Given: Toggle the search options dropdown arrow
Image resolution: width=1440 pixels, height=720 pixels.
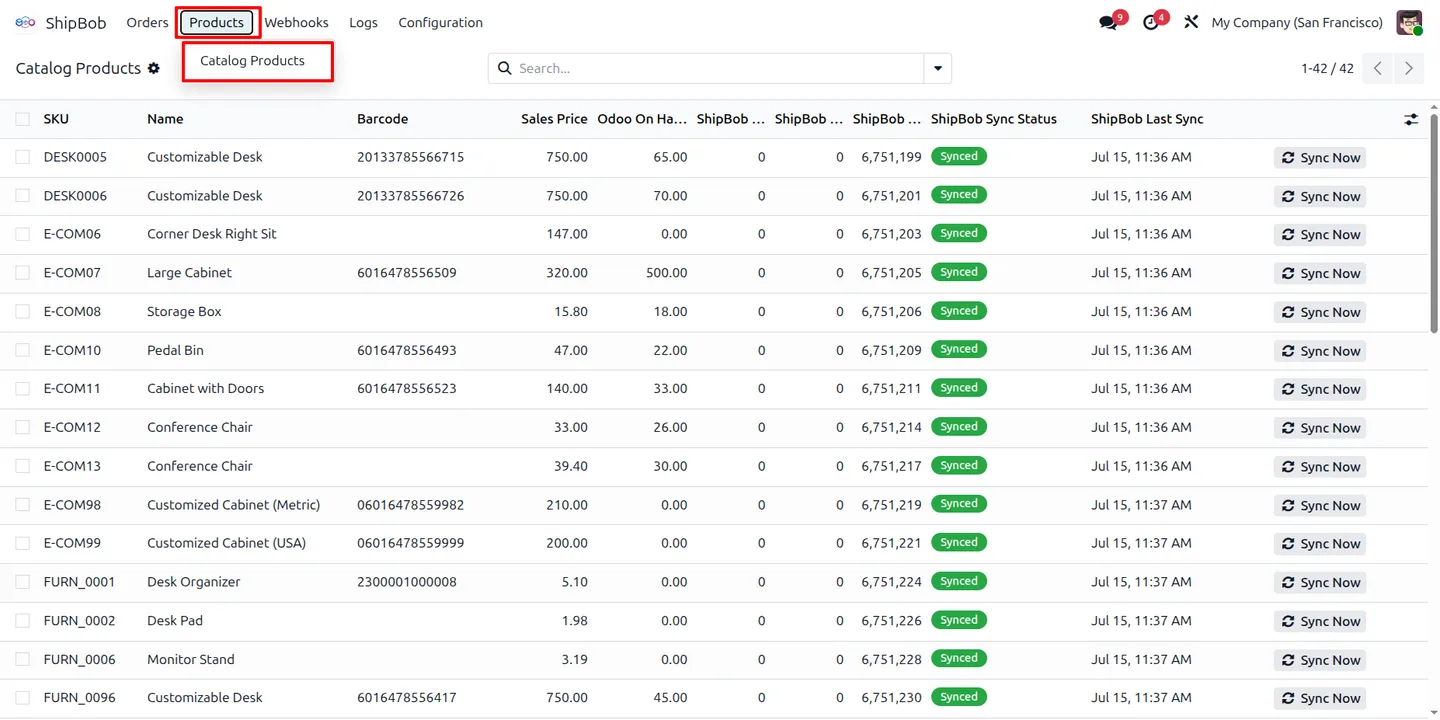Looking at the screenshot, I should [938, 68].
